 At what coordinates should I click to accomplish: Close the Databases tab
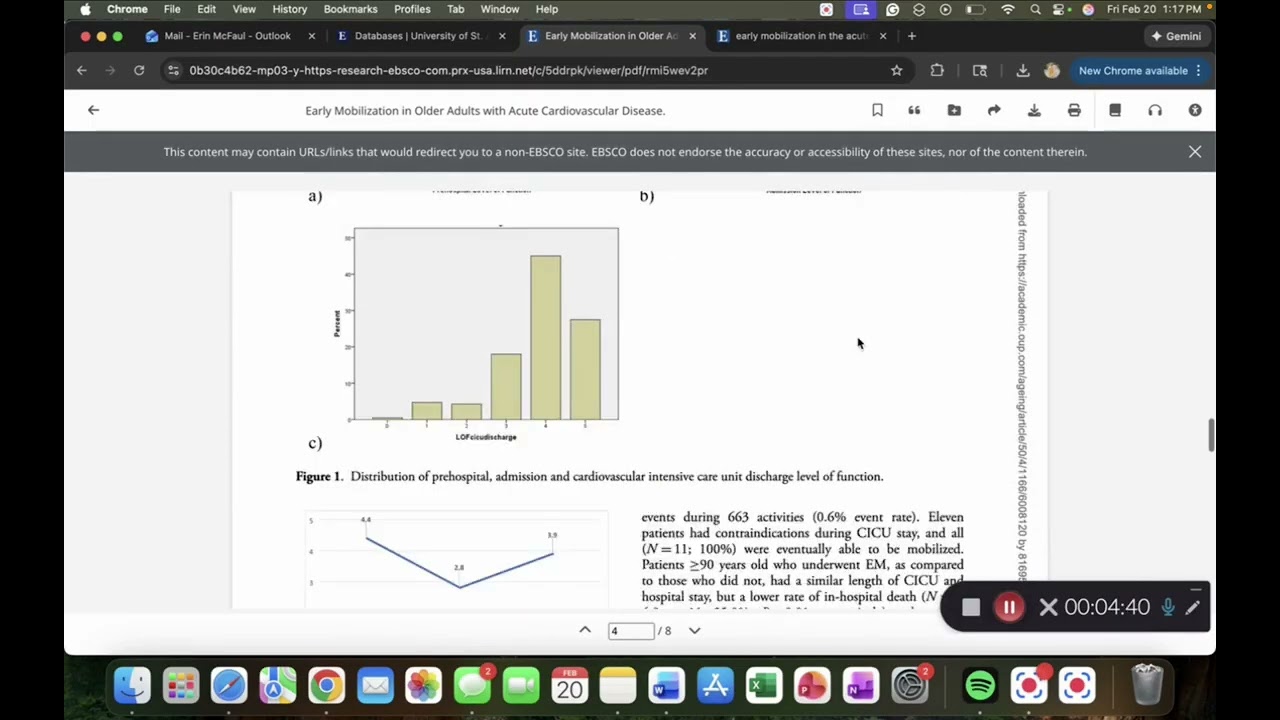501,36
